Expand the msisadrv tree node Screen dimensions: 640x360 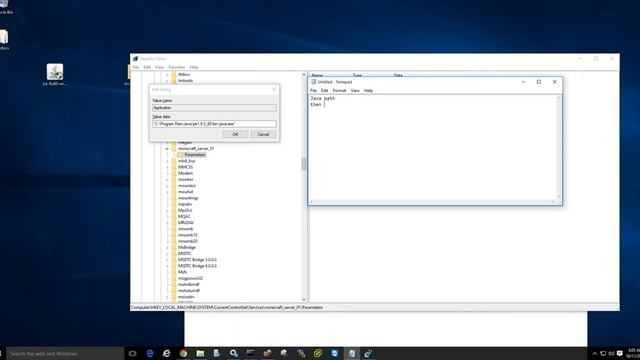click(x=167, y=297)
